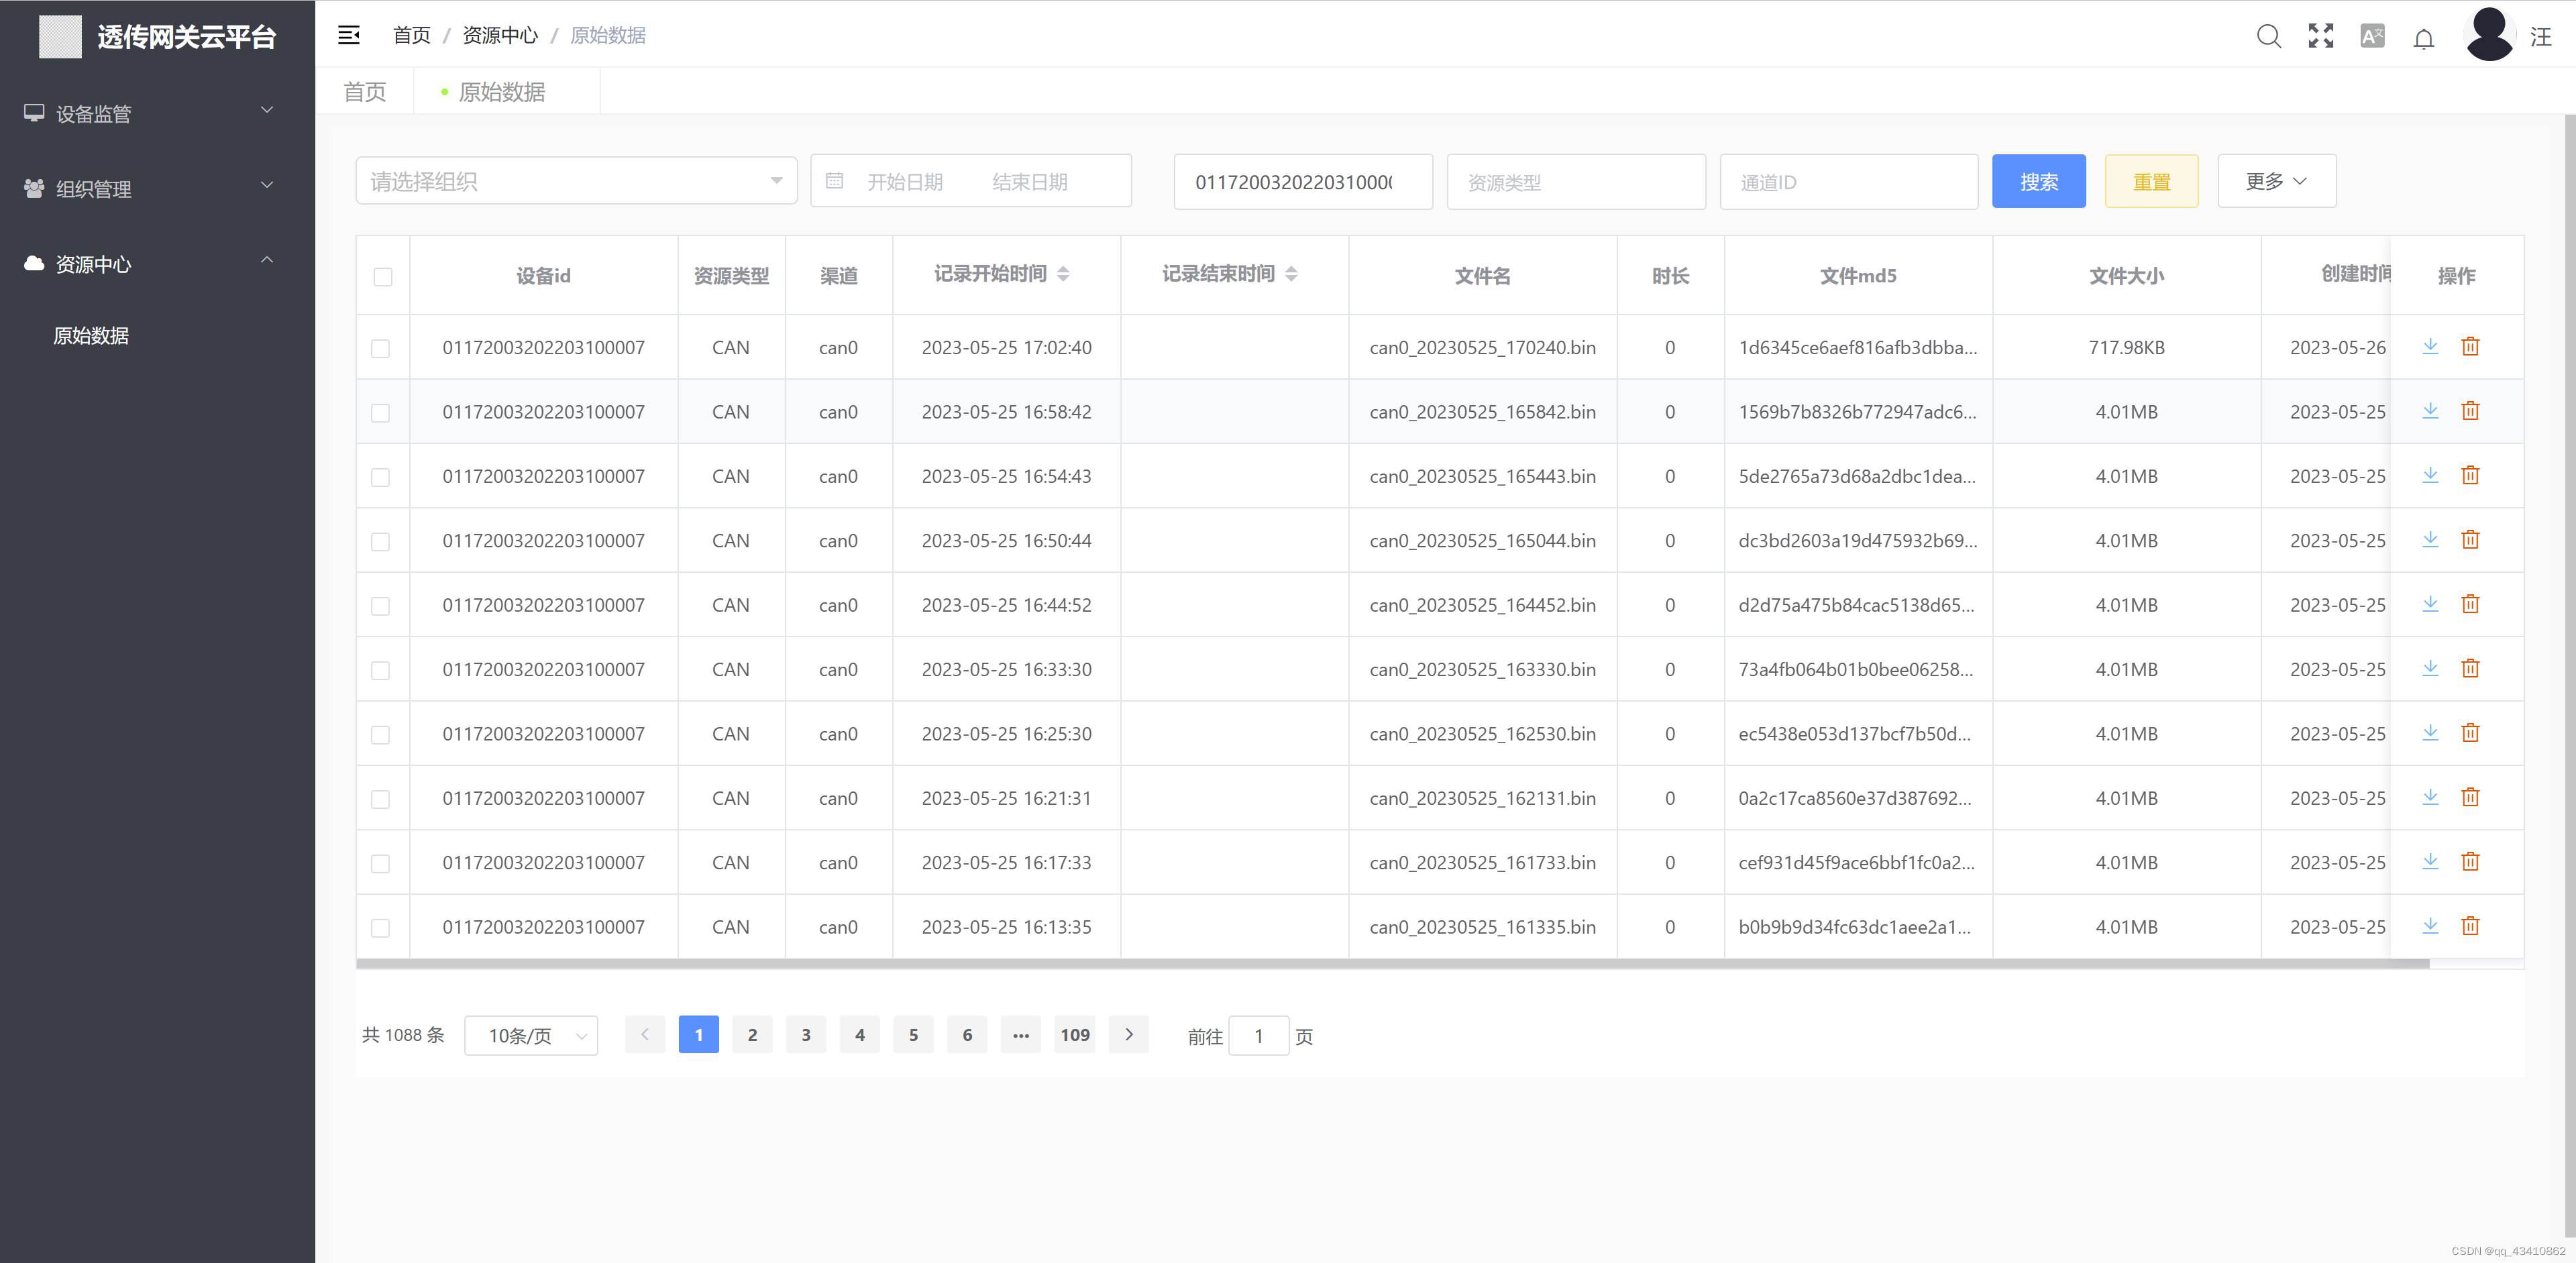Go to page 3
The height and width of the screenshot is (1263, 2576).
click(806, 1035)
